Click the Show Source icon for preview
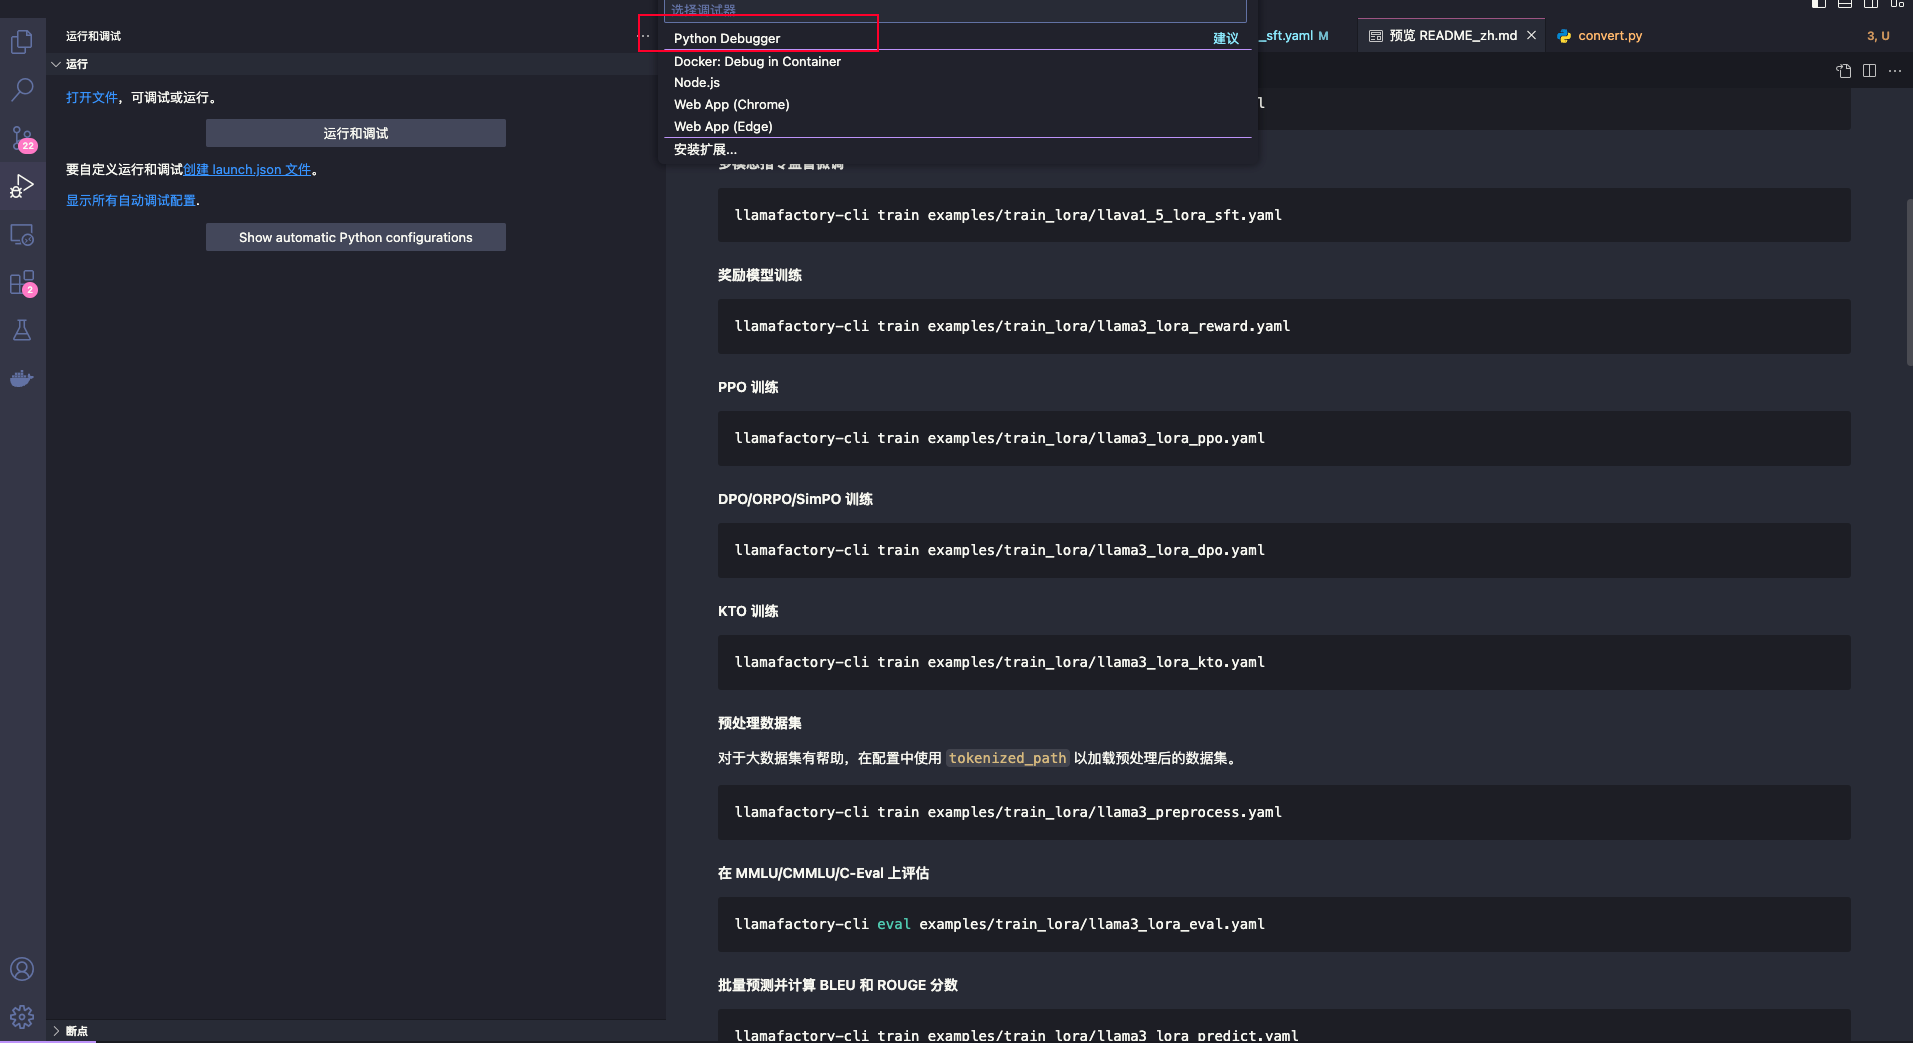The width and height of the screenshot is (1913, 1043). click(1843, 70)
